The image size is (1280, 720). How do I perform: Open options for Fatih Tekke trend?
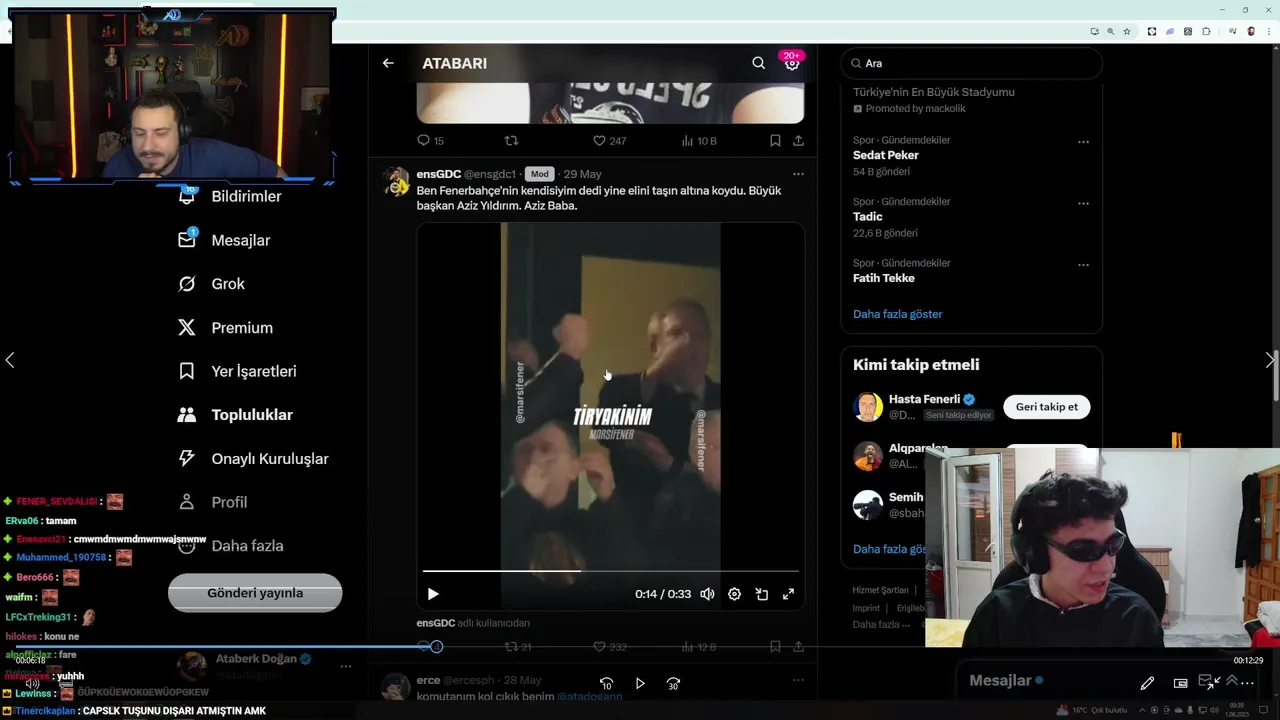(1083, 265)
